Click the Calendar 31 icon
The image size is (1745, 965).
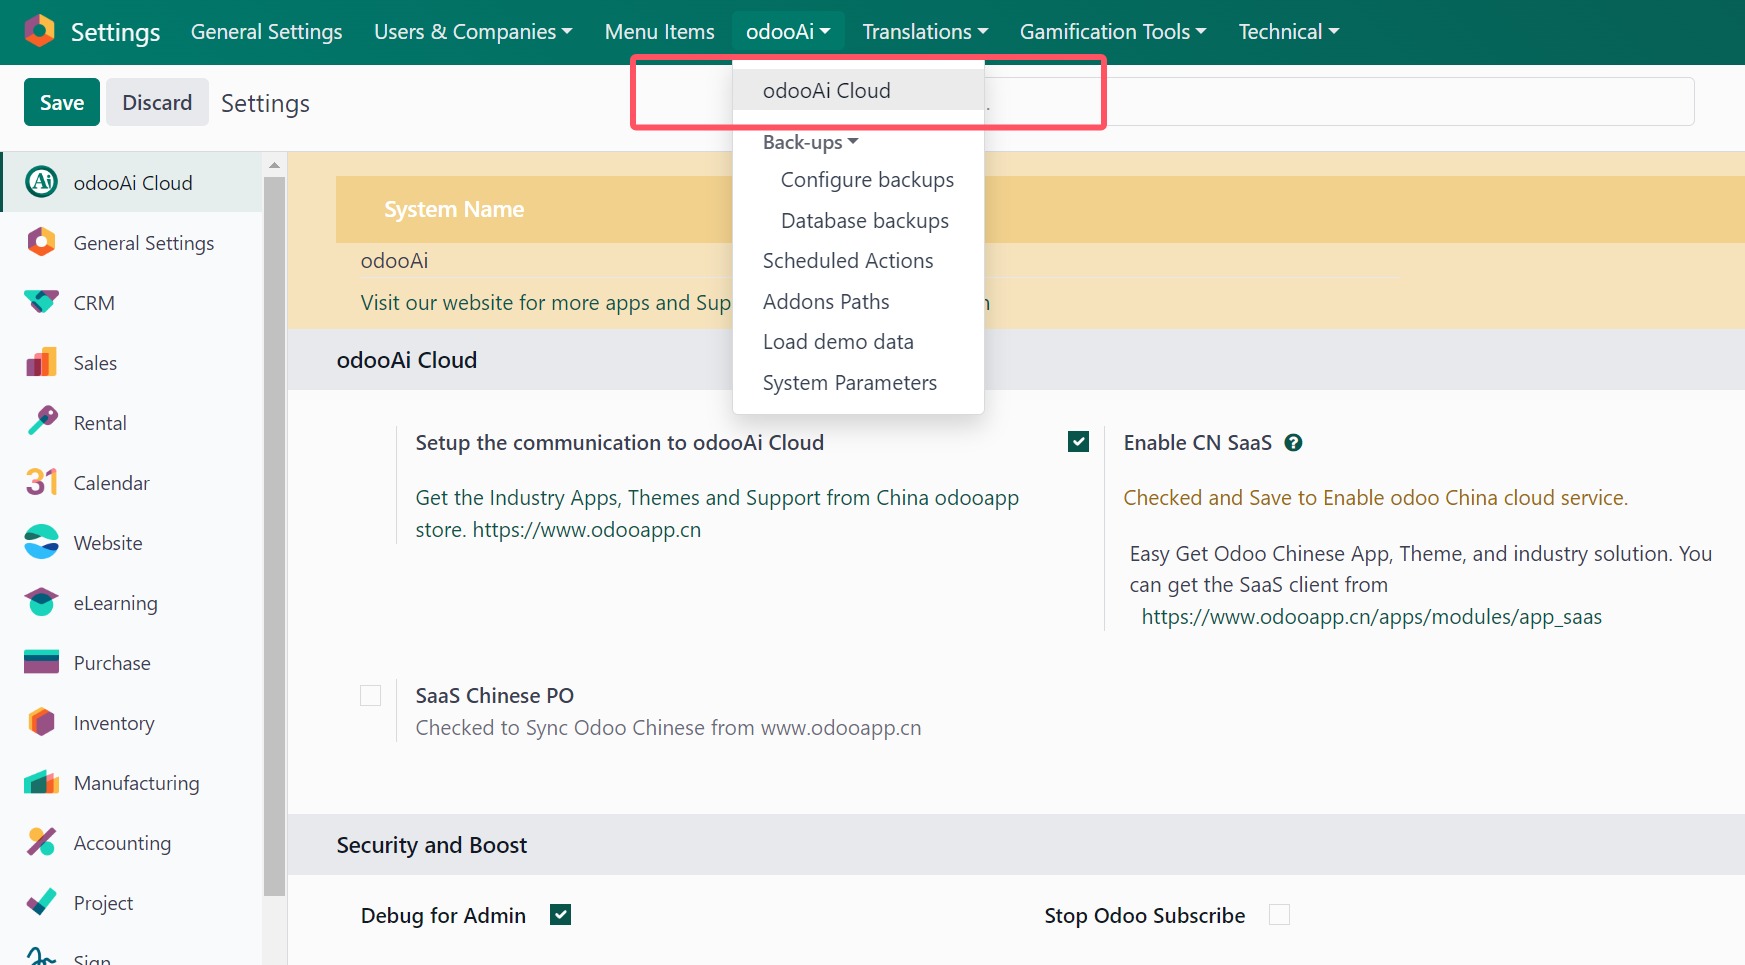click(41, 483)
